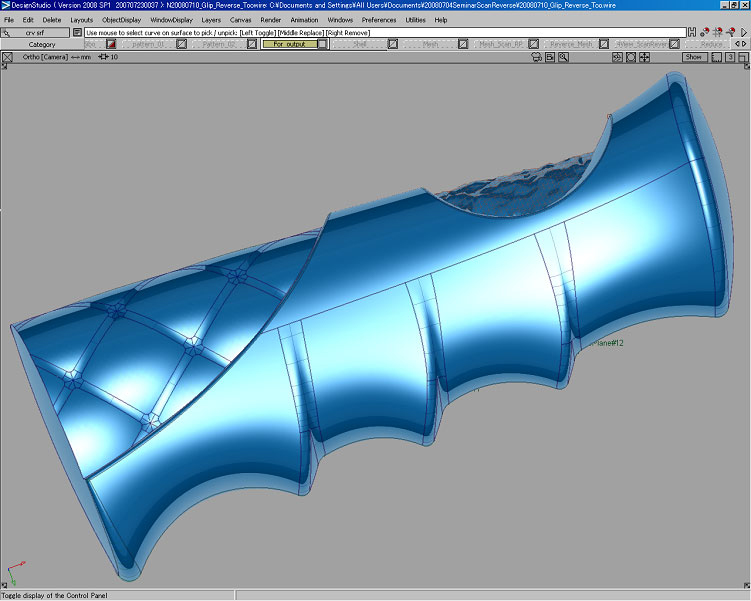The image size is (751, 601).
Task: Open the Category layer dropdown
Action: coord(42,44)
